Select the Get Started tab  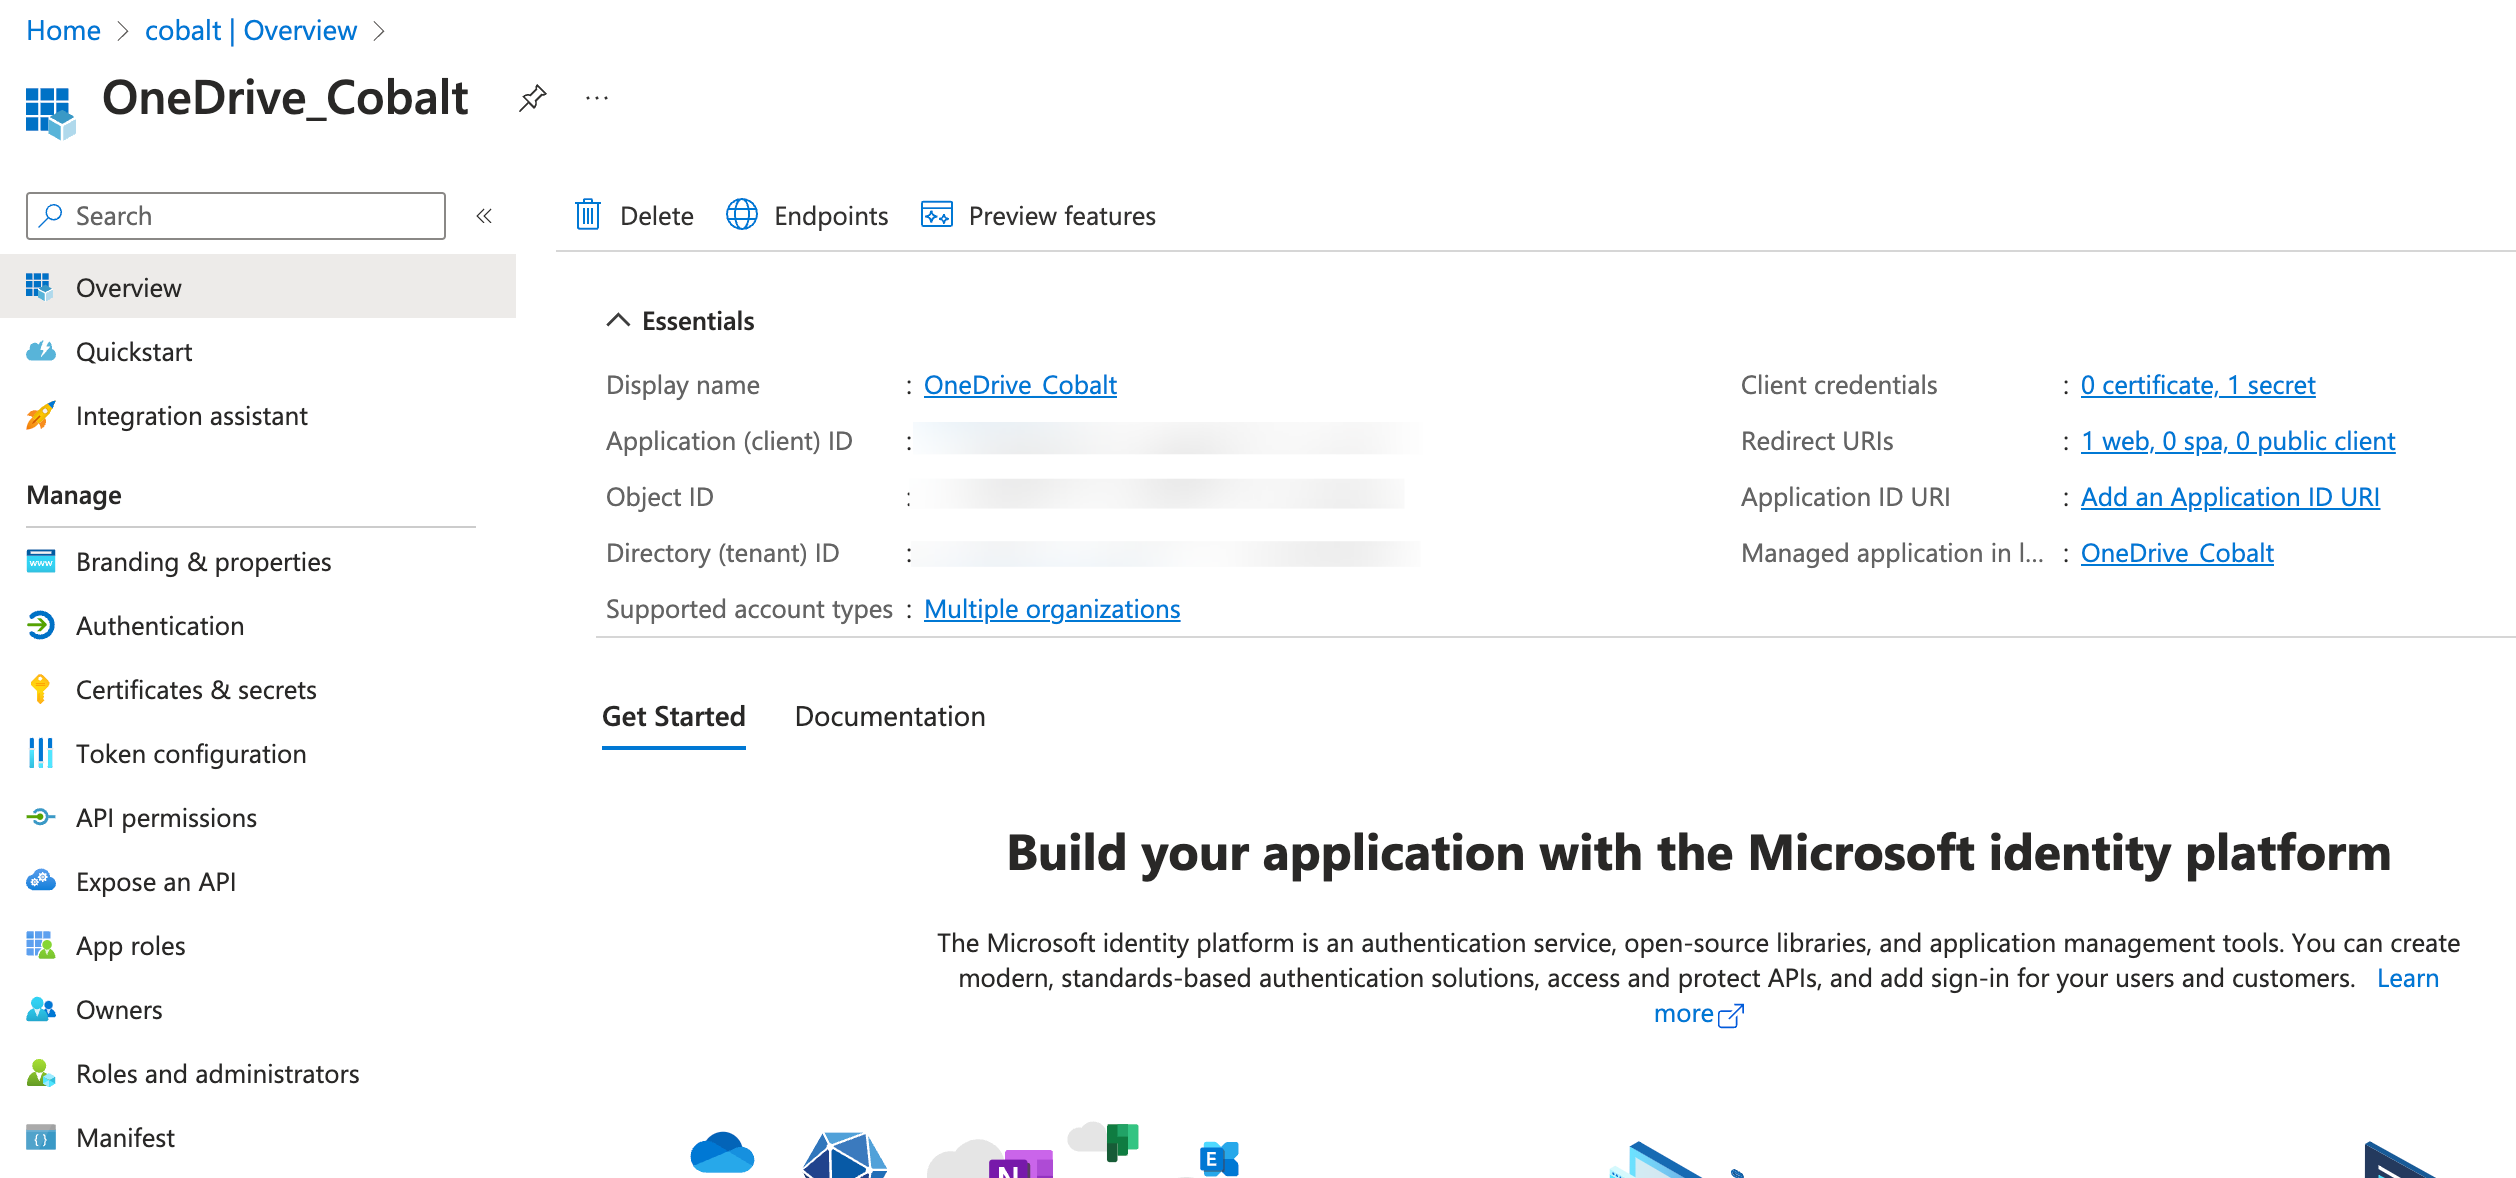coord(673,716)
